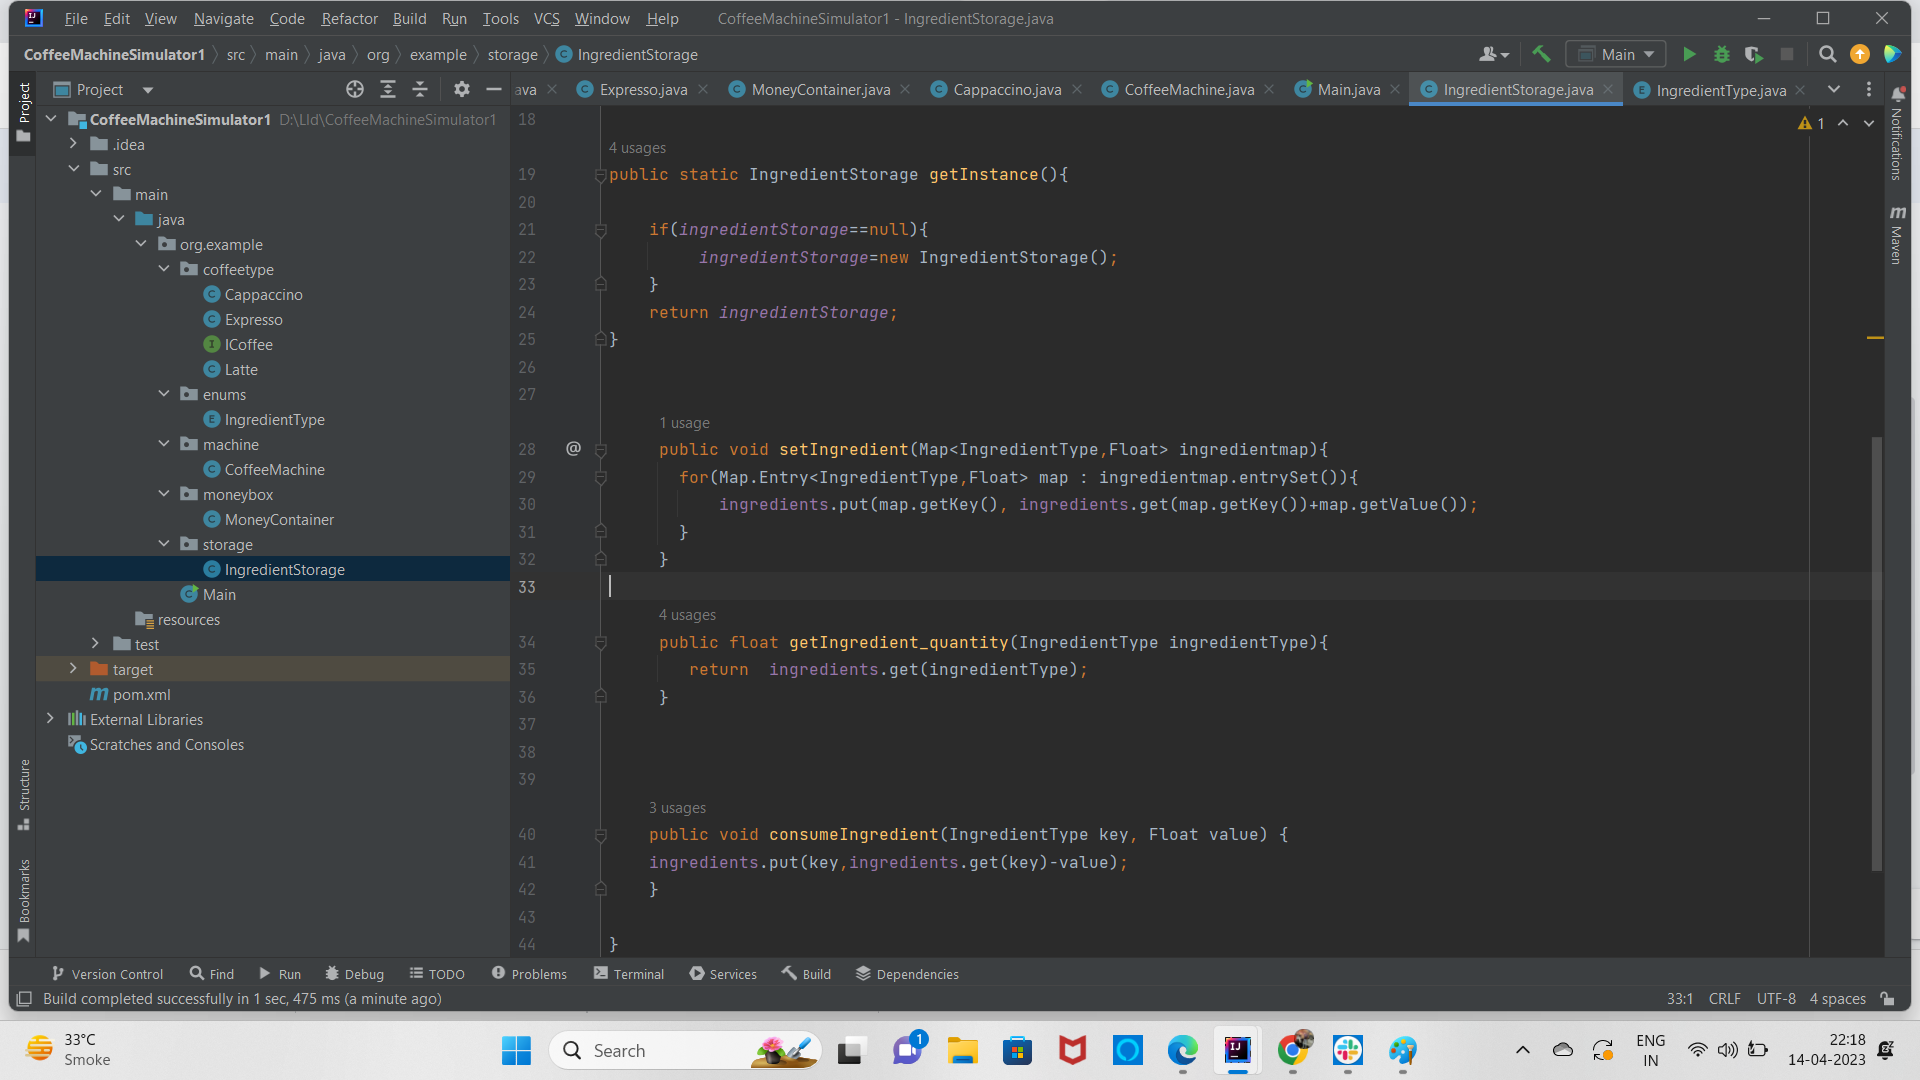Click the IDE update arrow icon
Image resolution: width=1920 pixels, height=1080 pixels.
click(x=1860, y=55)
